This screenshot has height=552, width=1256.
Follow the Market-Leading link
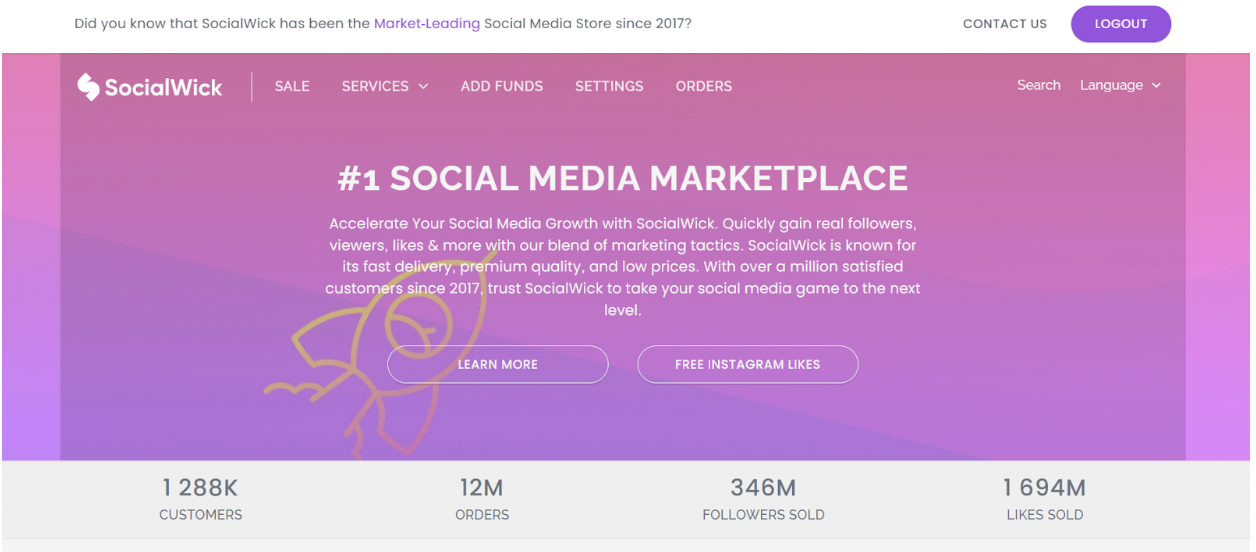pyautogui.click(x=427, y=23)
